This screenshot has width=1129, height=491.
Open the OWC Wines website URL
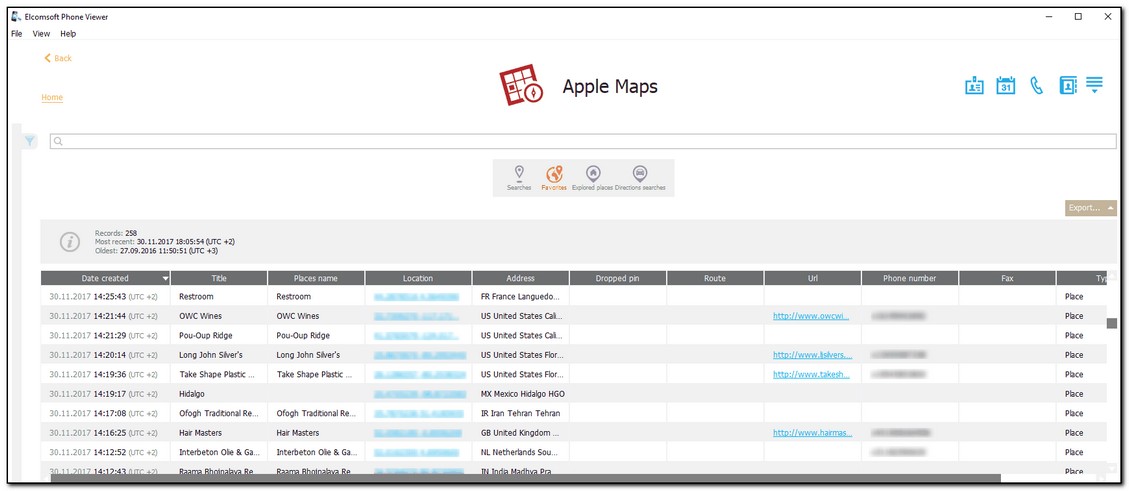tap(811, 316)
